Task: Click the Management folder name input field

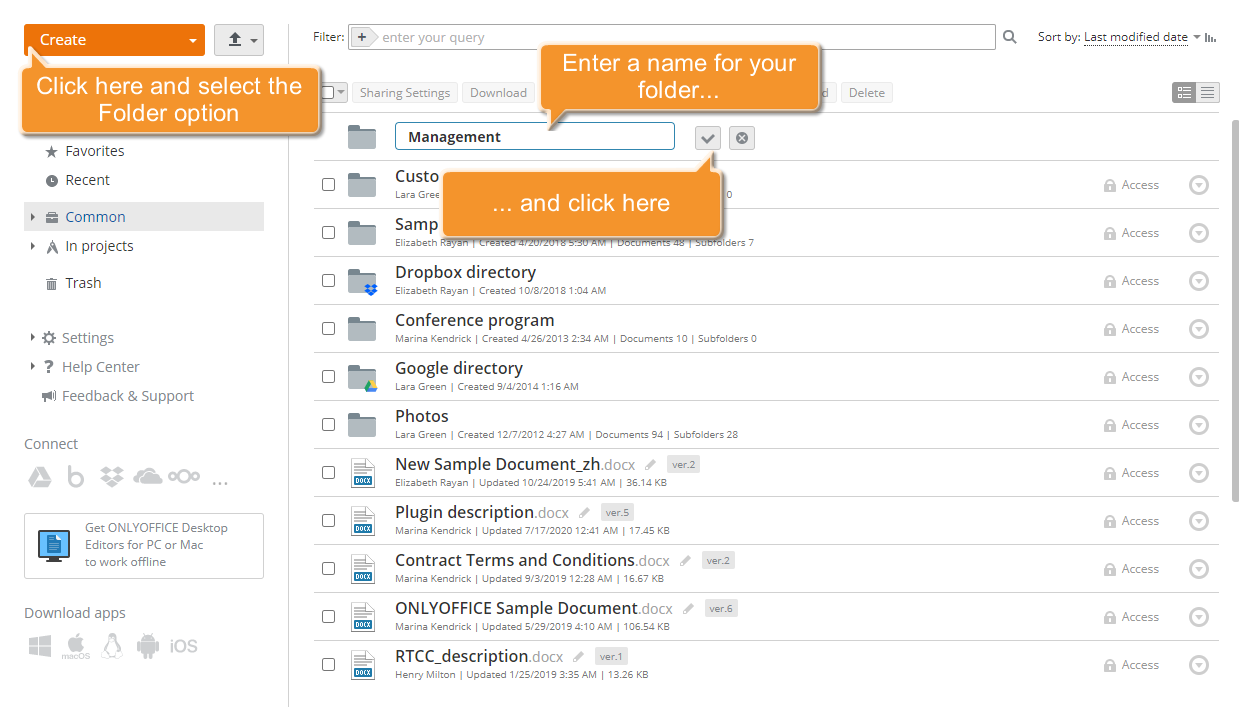Action: tap(535, 136)
